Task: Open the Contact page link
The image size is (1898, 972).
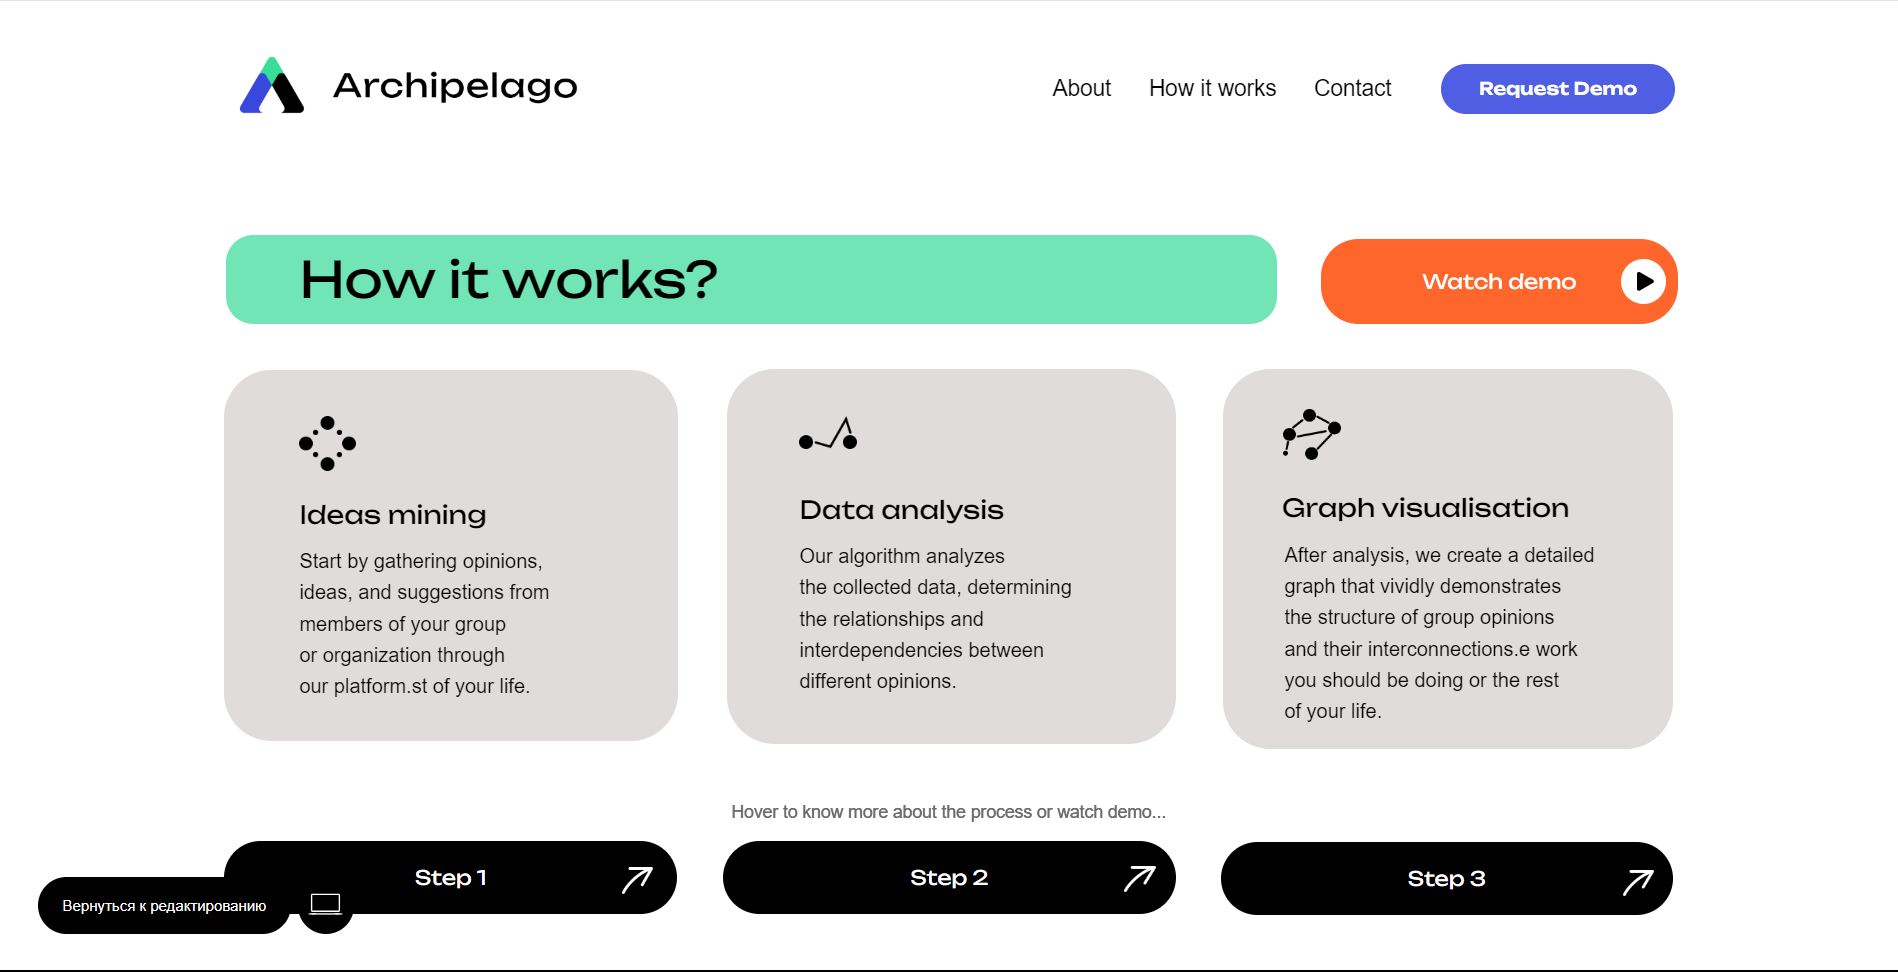Action: click(x=1352, y=88)
